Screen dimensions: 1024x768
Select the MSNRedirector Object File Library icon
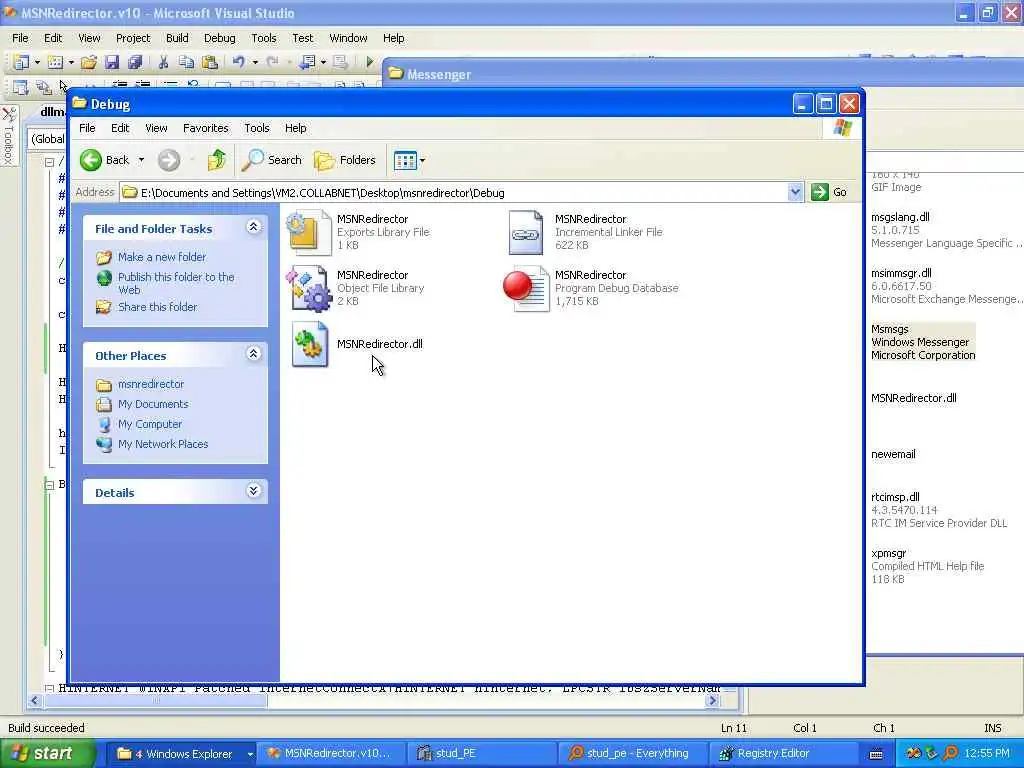(309, 288)
